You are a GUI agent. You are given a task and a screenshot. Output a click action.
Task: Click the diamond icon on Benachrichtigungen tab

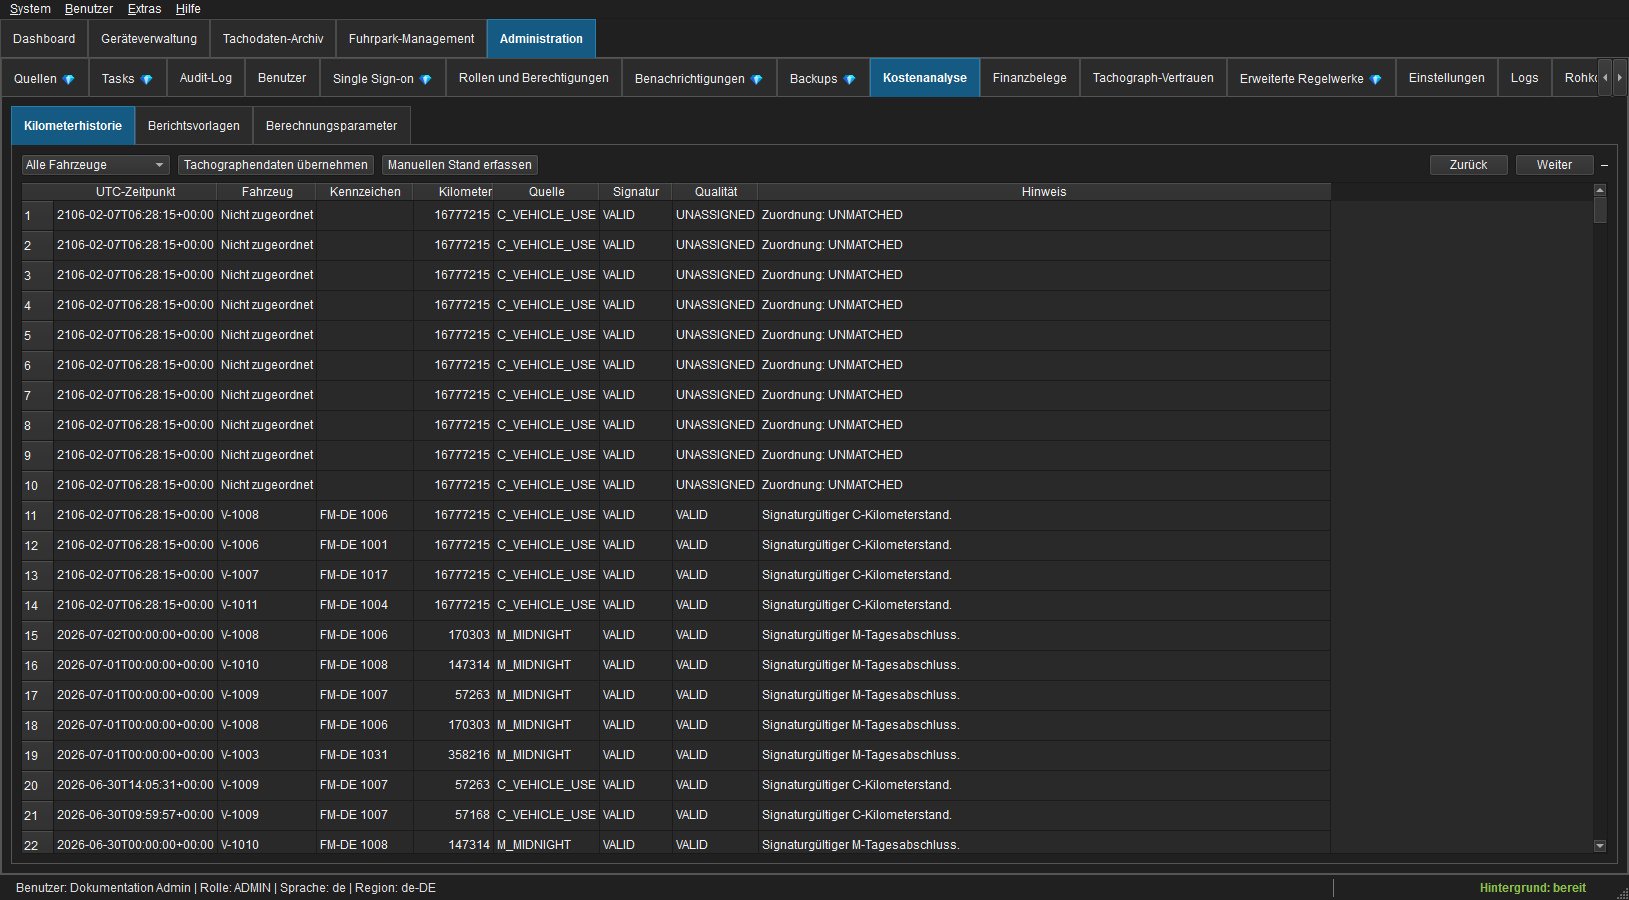[757, 79]
